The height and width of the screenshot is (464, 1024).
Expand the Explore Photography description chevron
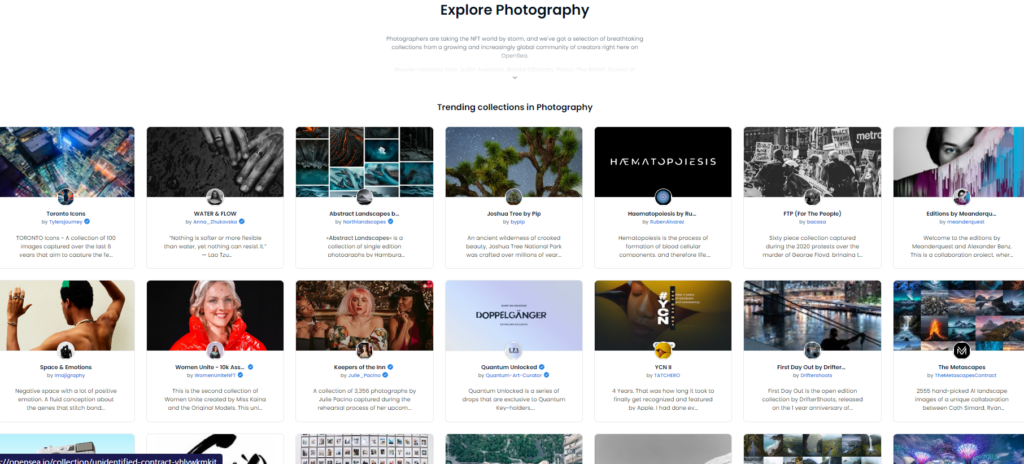coord(515,78)
